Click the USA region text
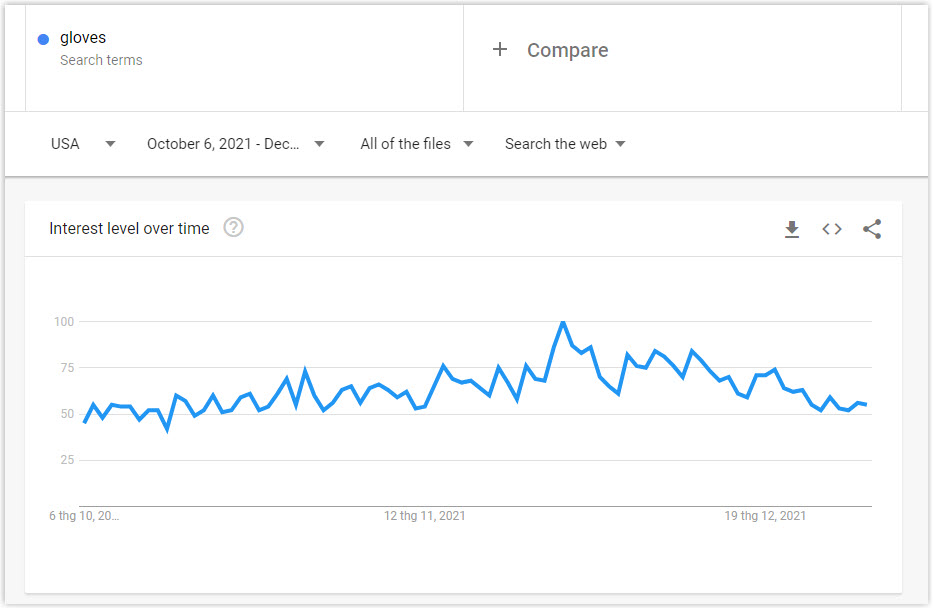The height and width of the screenshot is (609, 933). coord(65,143)
